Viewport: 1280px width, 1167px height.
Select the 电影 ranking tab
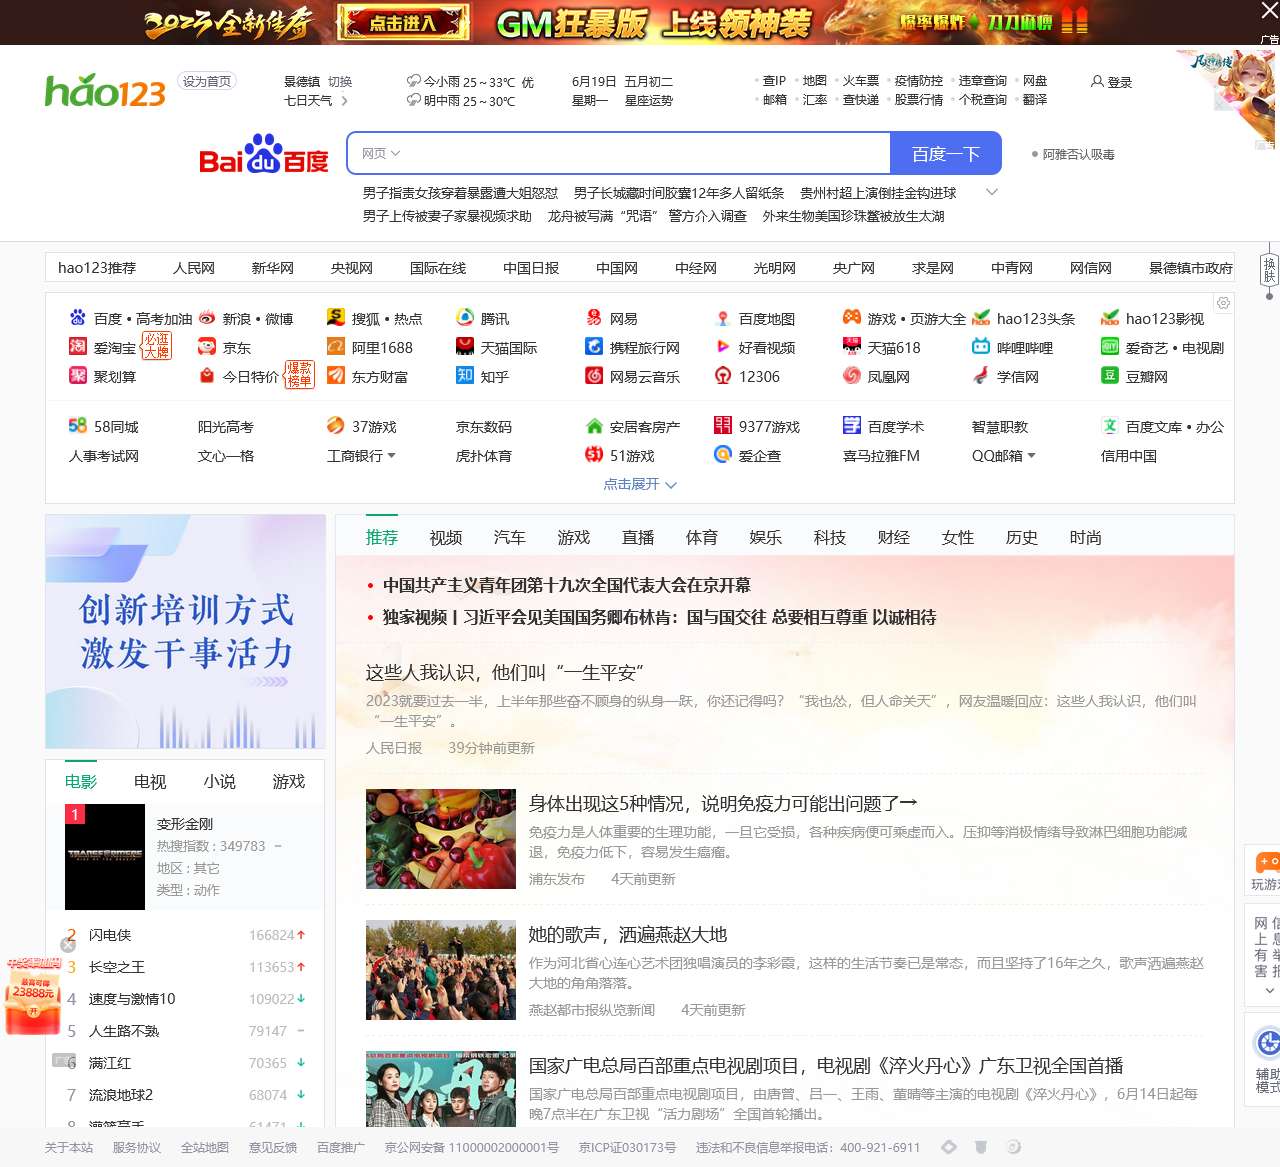pyautogui.click(x=81, y=781)
